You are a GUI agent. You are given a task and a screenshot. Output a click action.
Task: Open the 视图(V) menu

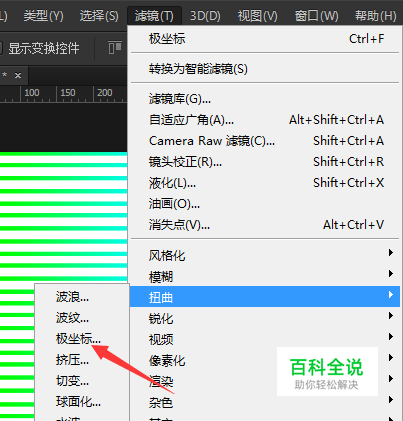257,16
